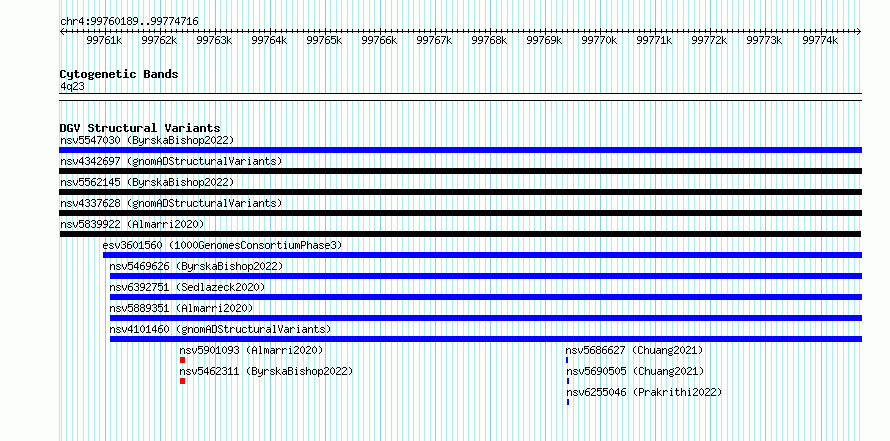Viewport: 890px width, 441px height.
Task: Click ruler position 99768k
Action: pyautogui.click(x=489, y=40)
